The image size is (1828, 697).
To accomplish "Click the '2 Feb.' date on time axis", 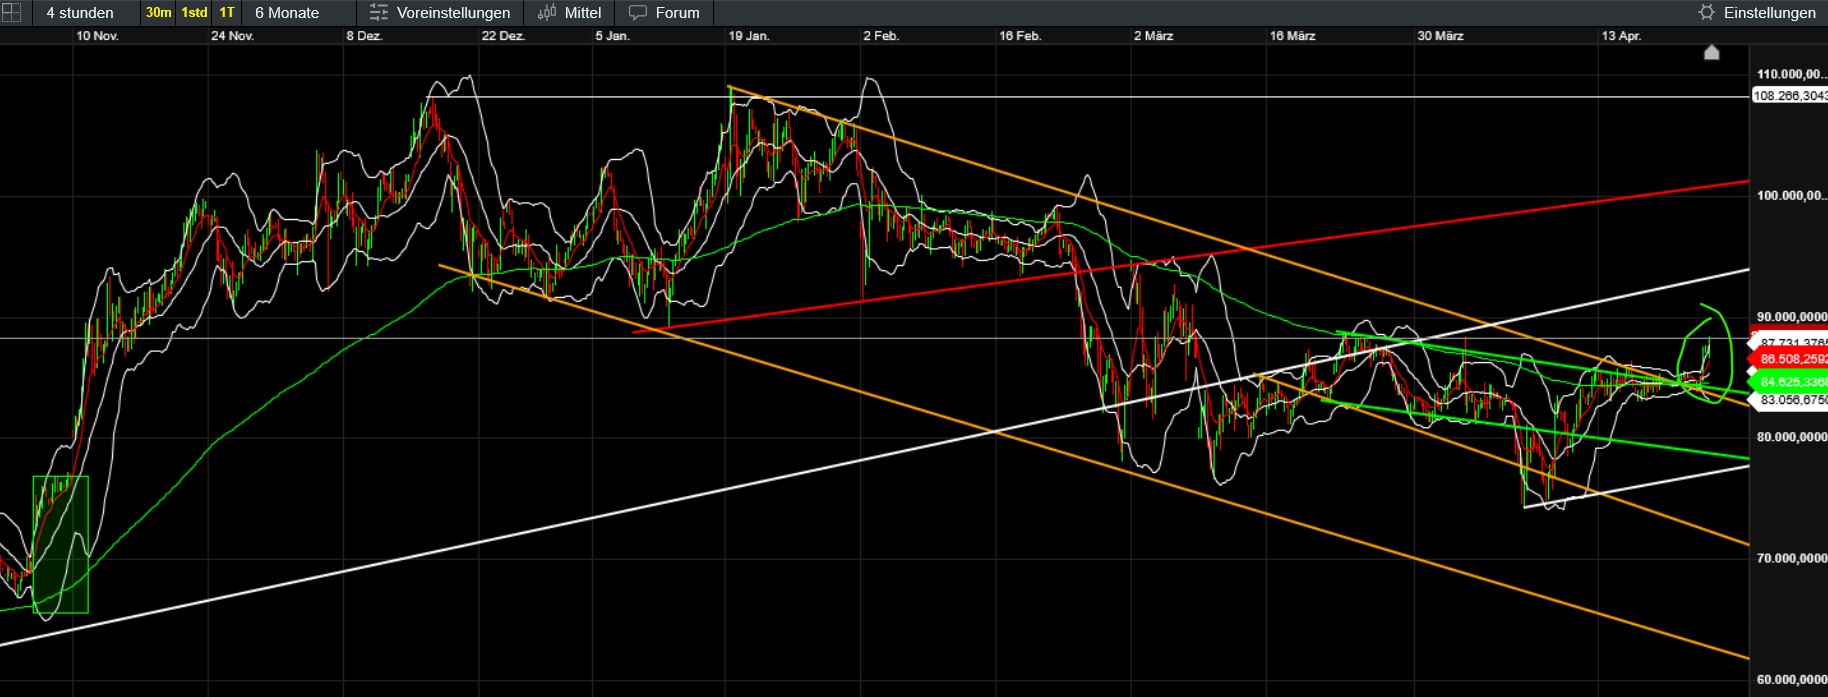I will pos(881,36).
